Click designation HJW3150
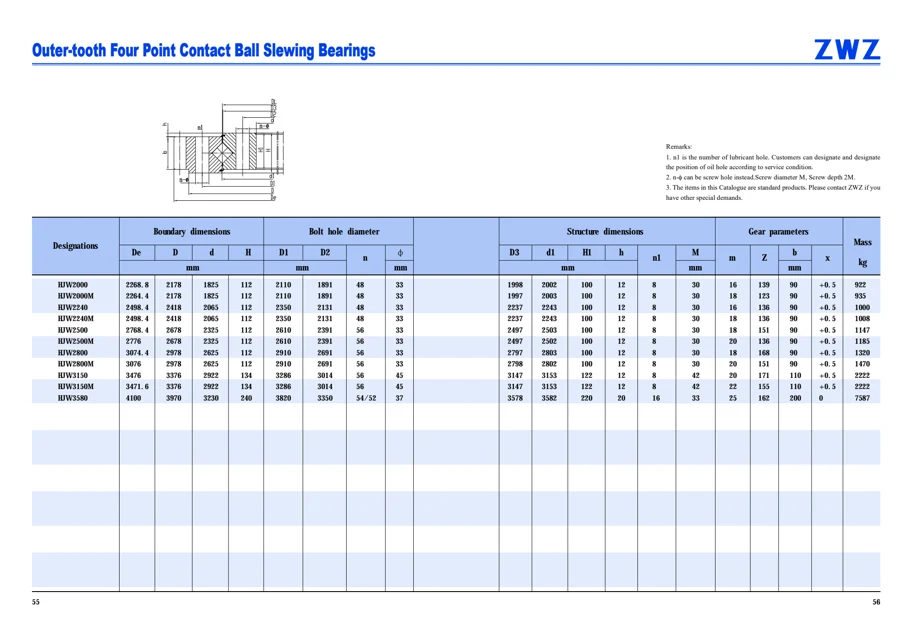 (73, 375)
